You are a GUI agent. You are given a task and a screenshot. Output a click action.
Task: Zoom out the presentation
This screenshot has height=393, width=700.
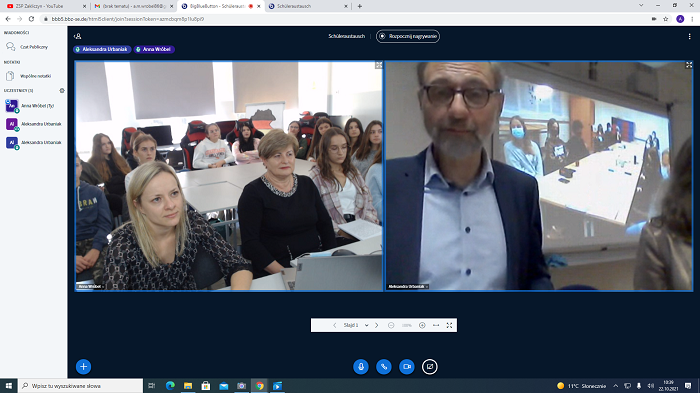(391, 325)
